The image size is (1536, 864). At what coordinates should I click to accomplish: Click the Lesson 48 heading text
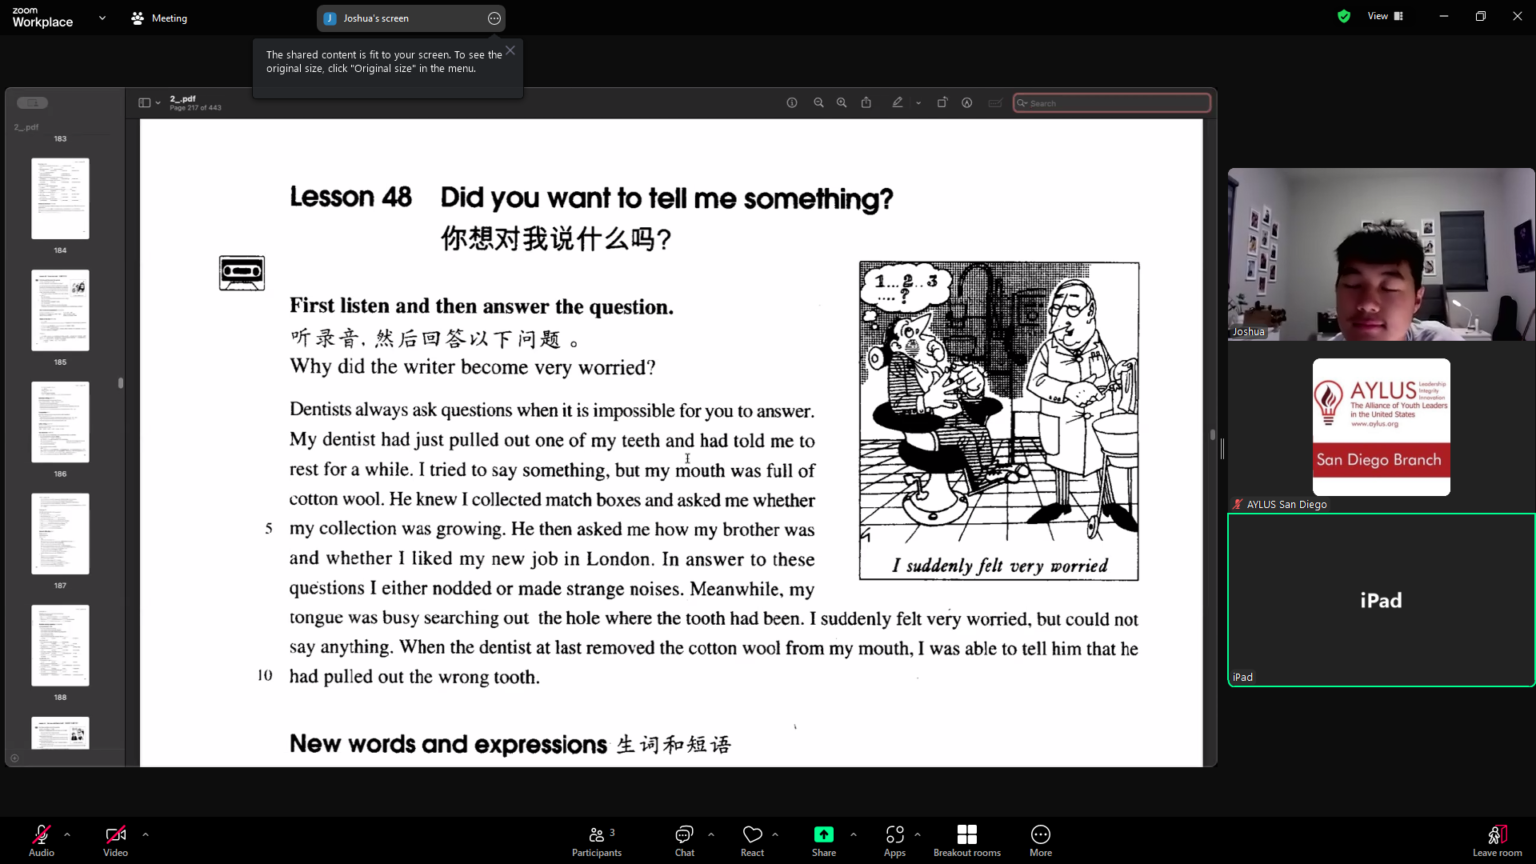tap(351, 197)
